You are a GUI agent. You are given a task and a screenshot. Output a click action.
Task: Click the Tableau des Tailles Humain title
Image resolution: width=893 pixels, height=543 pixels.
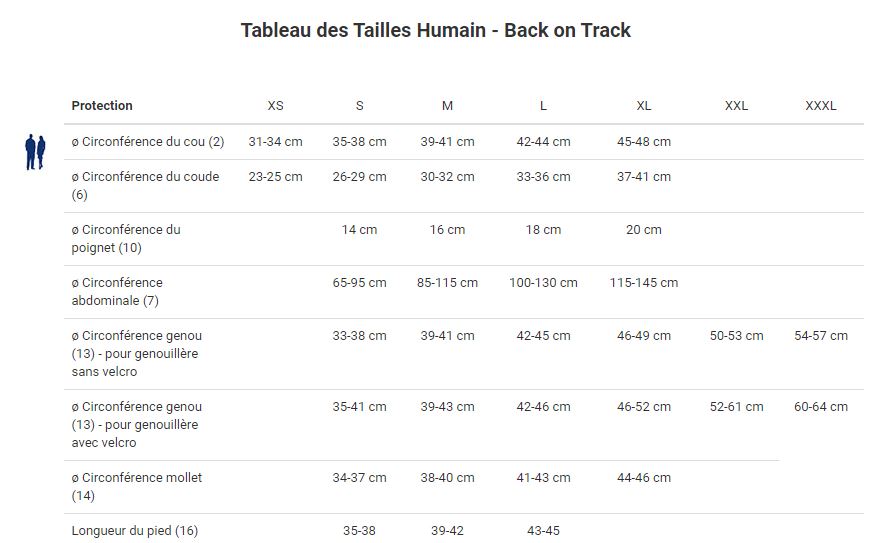click(435, 30)
